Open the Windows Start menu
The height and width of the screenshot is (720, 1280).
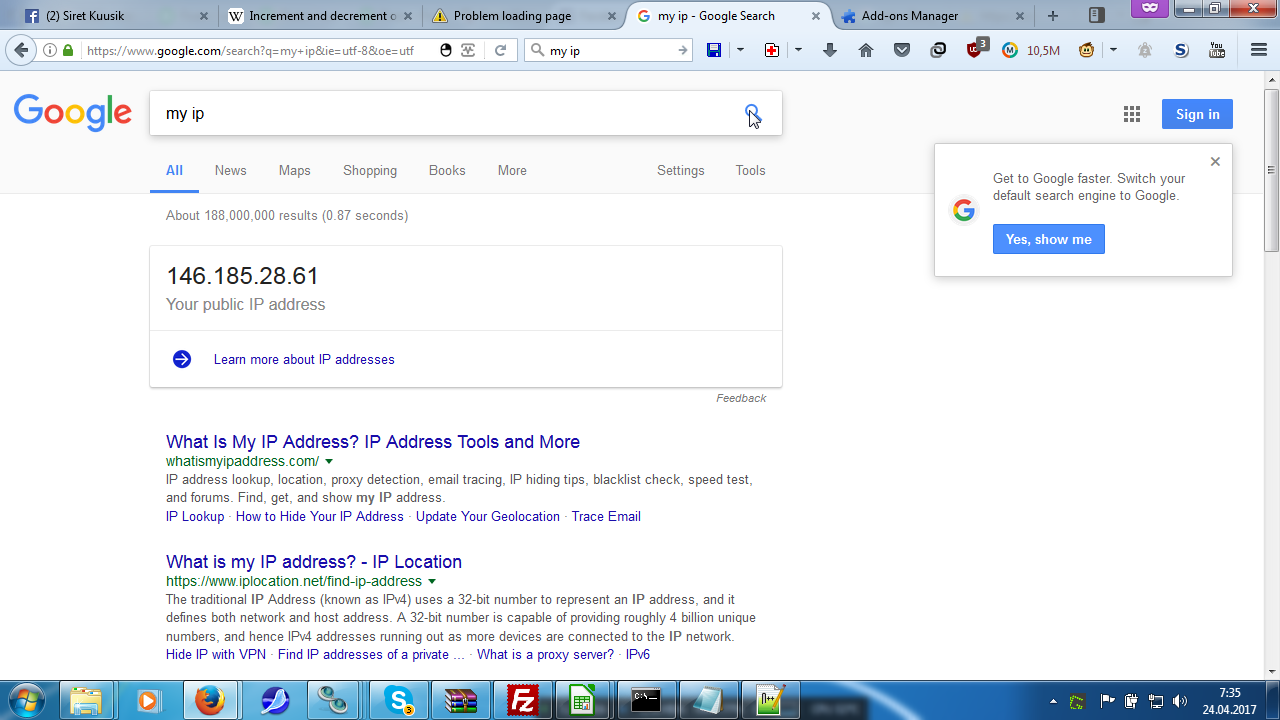pyautogui.click(x=27, y=700)
